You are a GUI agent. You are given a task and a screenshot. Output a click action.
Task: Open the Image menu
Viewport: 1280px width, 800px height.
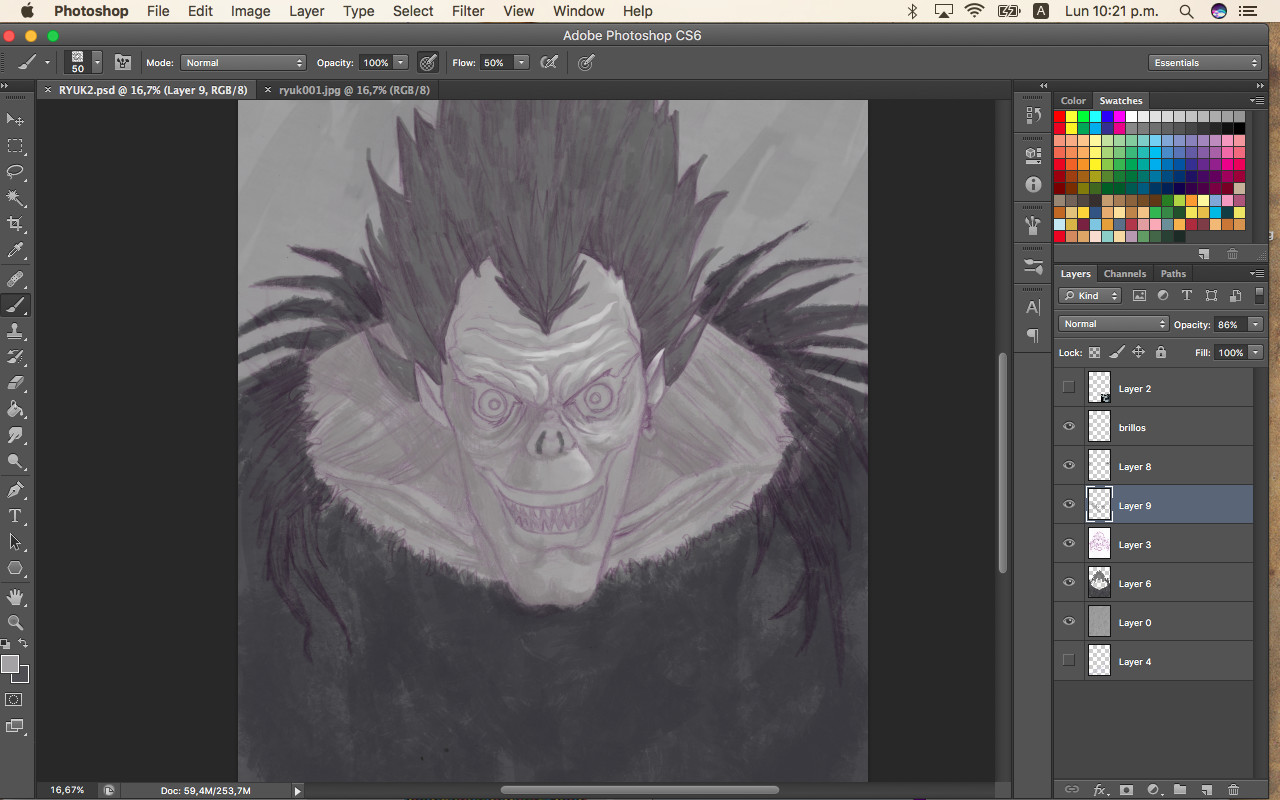[x=250, y=11]
